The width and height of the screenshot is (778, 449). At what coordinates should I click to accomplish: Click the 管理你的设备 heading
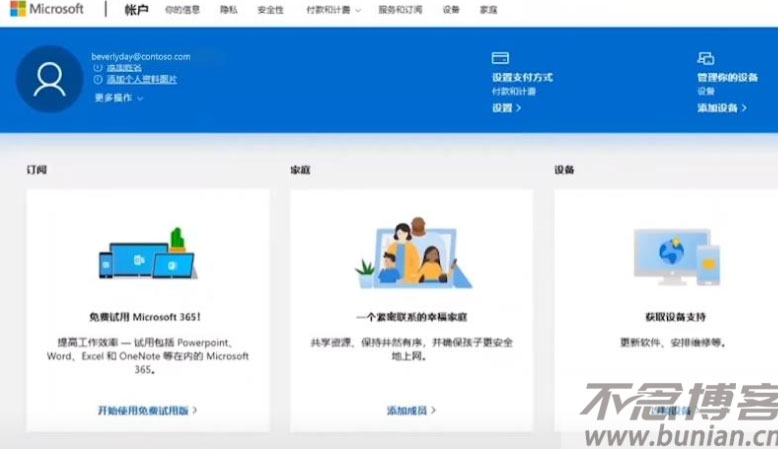[x=727, y=77]
